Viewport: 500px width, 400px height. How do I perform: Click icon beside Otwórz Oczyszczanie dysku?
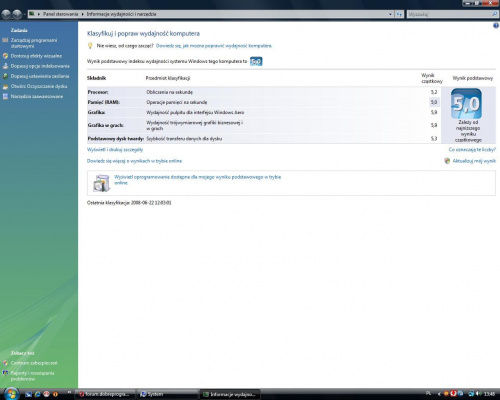click(5, 86)
